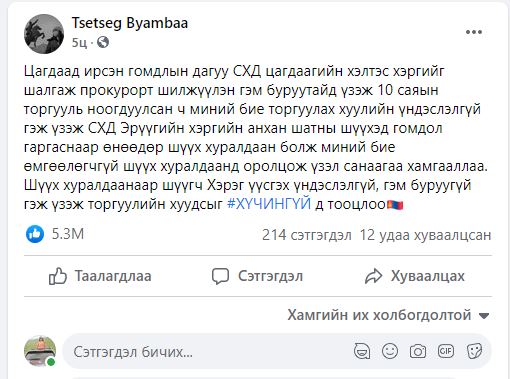
Task: Attach a photo using the camera icon
Action: pyautogui.click(x=418, y=351)
